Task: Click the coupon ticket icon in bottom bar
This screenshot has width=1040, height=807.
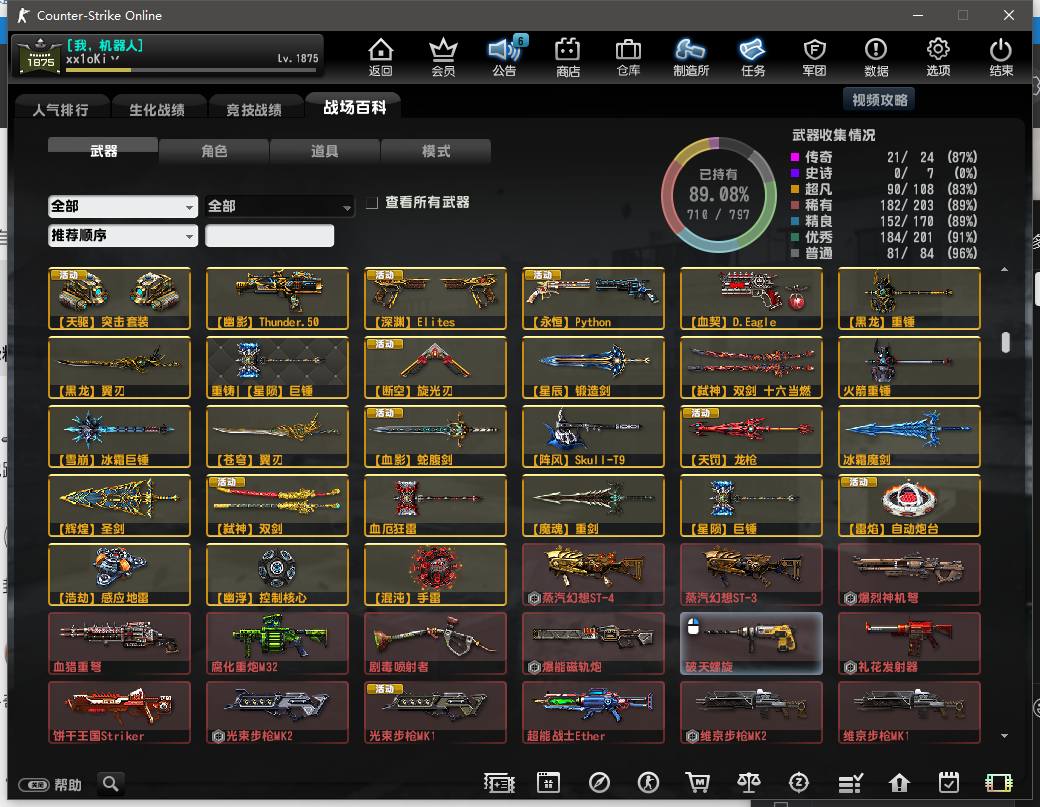Action: pos(499,783)
